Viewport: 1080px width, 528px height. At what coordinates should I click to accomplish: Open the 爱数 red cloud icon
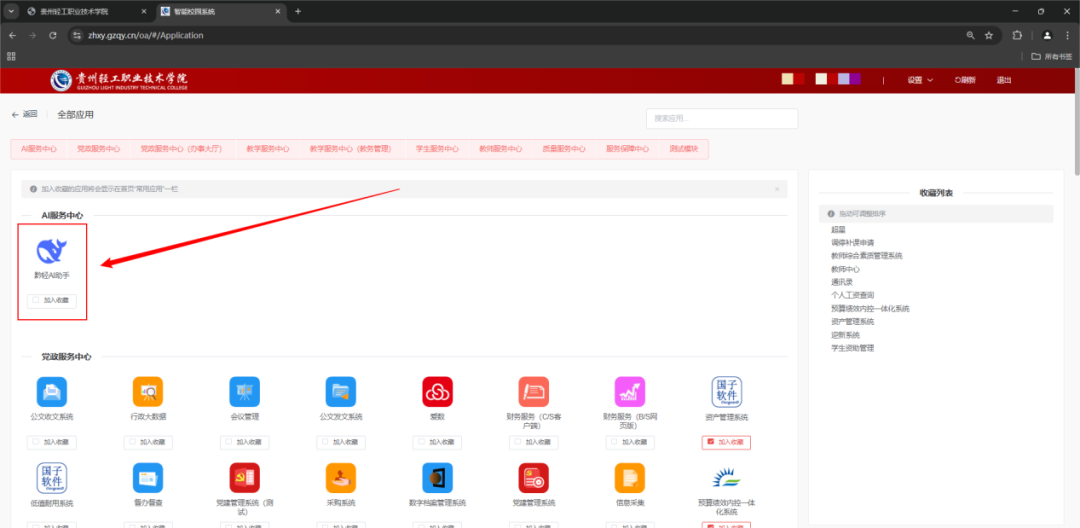[x=437, y=392]
